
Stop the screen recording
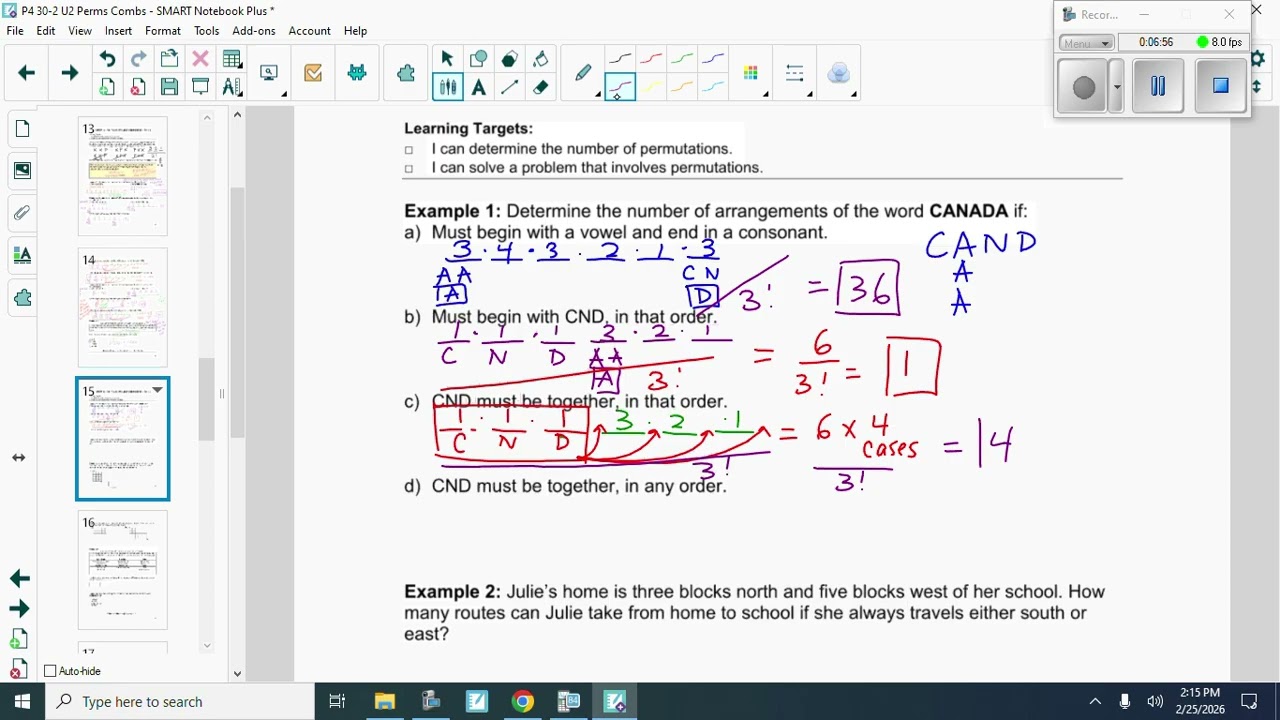click(1220, 86)
